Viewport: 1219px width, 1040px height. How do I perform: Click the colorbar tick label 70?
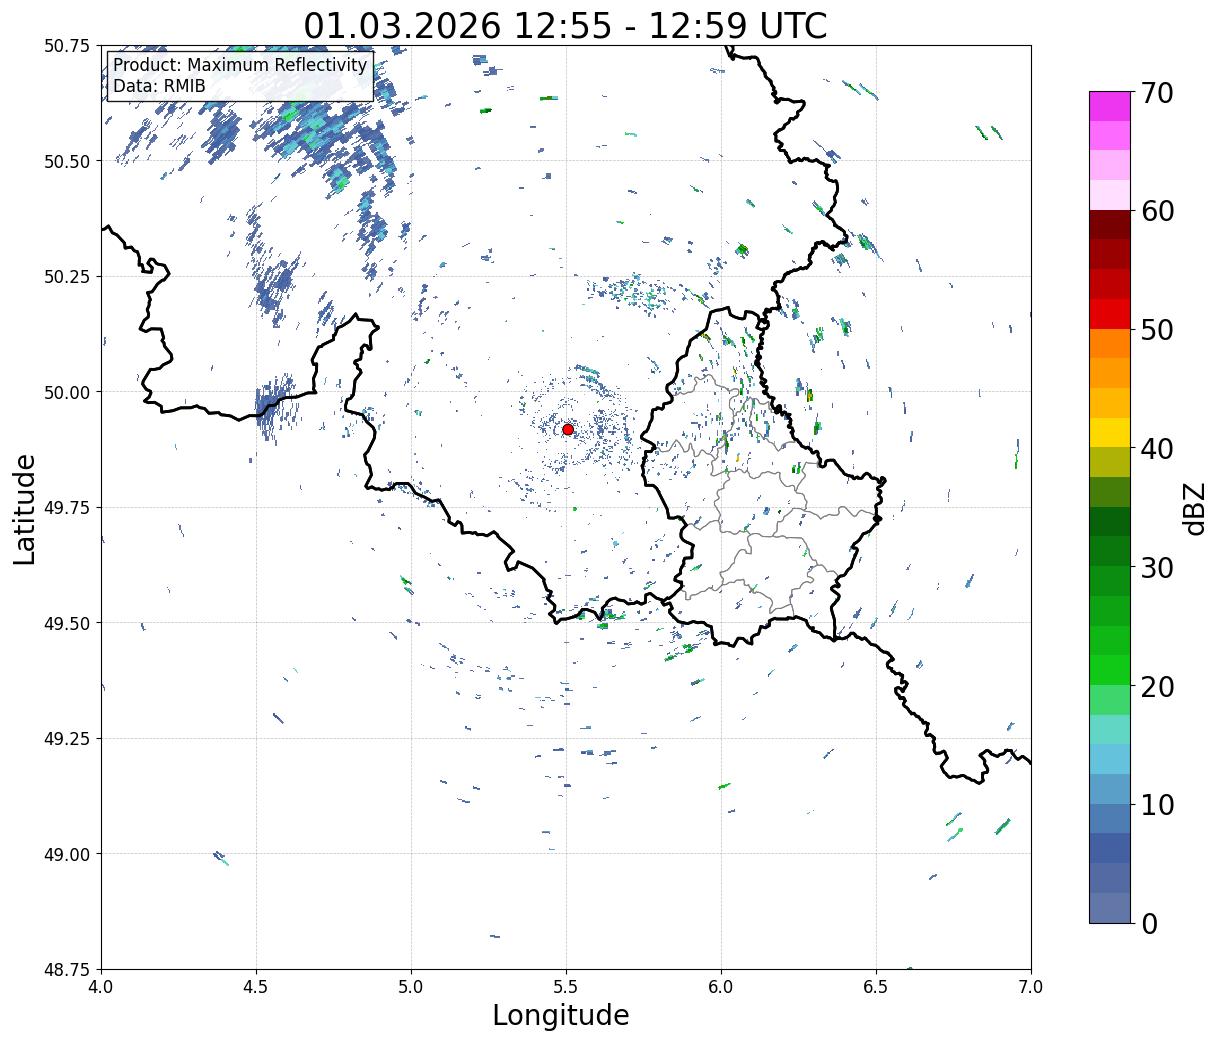coord(1156,92)
